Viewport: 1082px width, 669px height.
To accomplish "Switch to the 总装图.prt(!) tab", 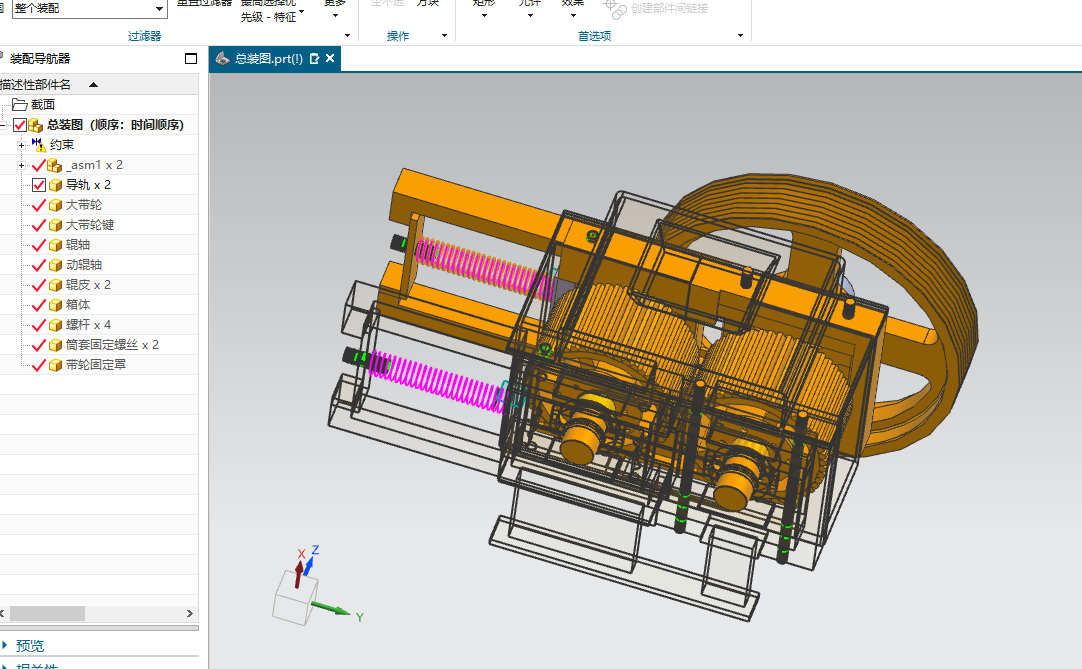I will coord(268,59).
